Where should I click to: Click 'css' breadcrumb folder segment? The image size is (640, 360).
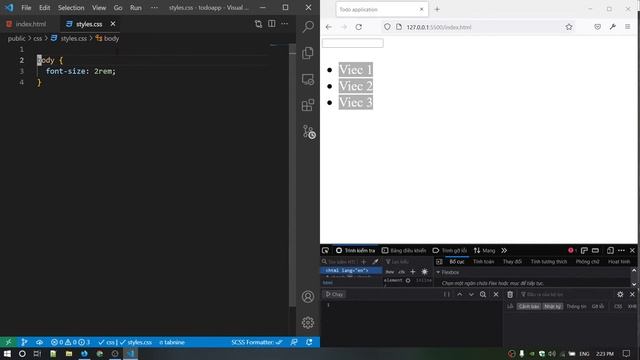tap(38, 38)
